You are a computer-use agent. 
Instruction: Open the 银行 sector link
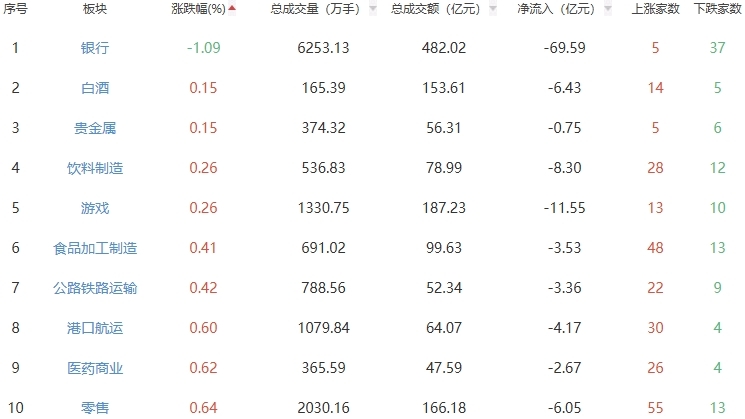(95, 48)
